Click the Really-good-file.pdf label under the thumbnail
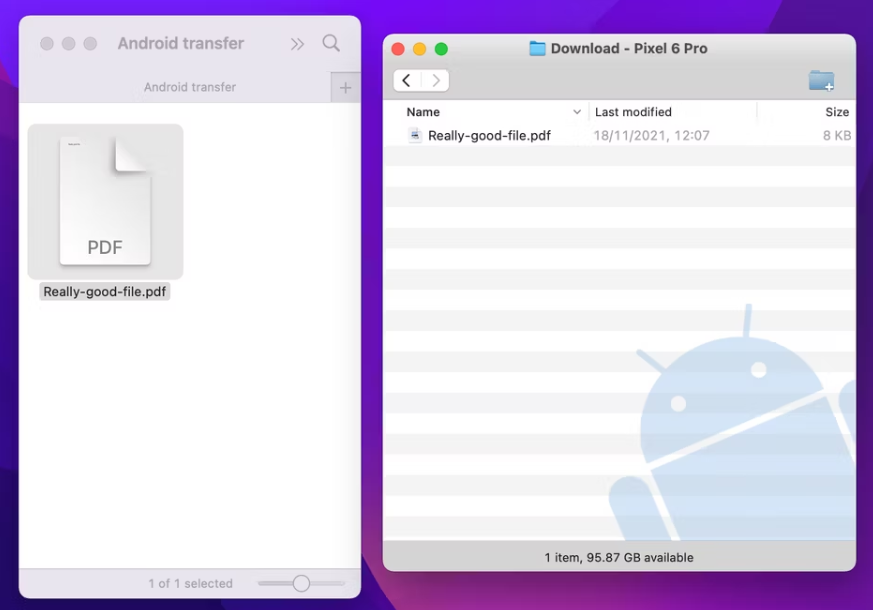 coord(105,292)
